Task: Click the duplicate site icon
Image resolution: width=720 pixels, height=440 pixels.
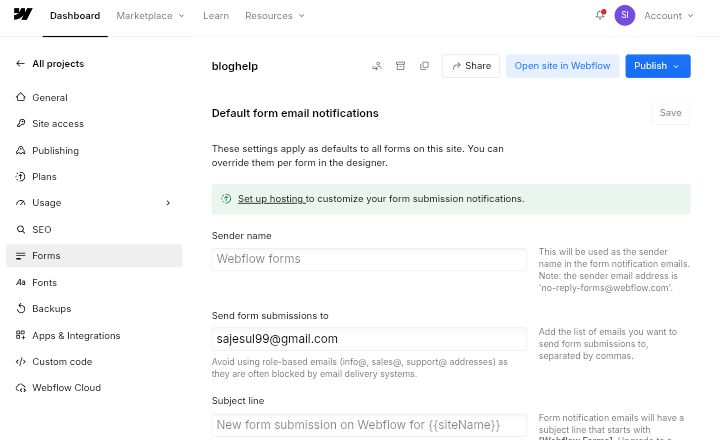Action: click(424, 66)
